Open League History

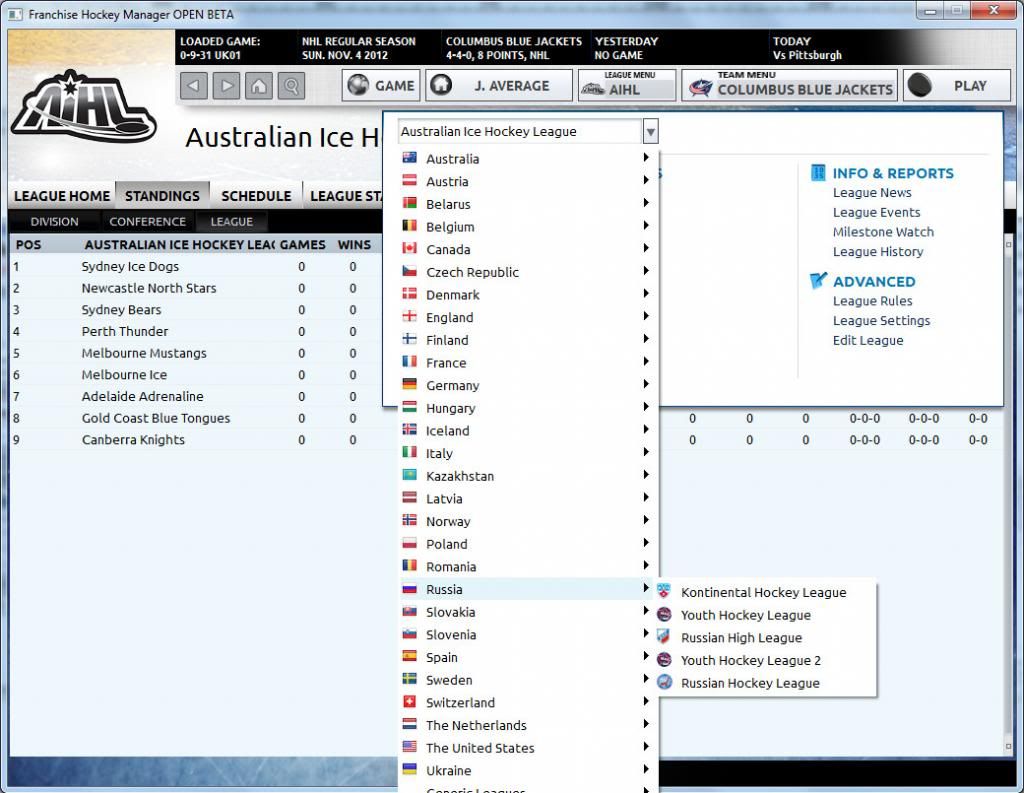pos(878,251)
